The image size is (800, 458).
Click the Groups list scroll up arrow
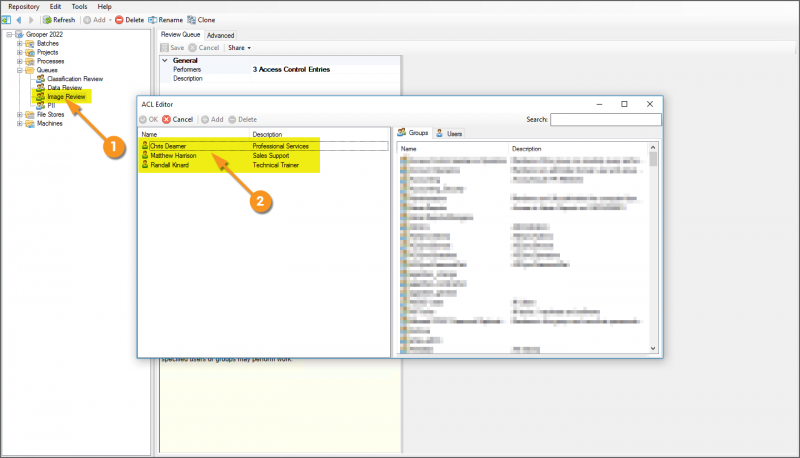pos(653,147)
